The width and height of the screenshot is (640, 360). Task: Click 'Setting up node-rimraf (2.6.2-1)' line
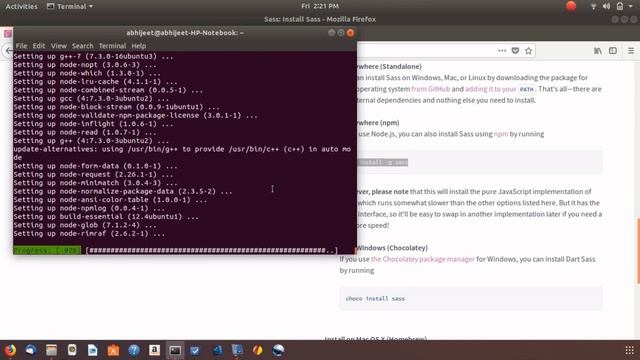tap(89, 233)
